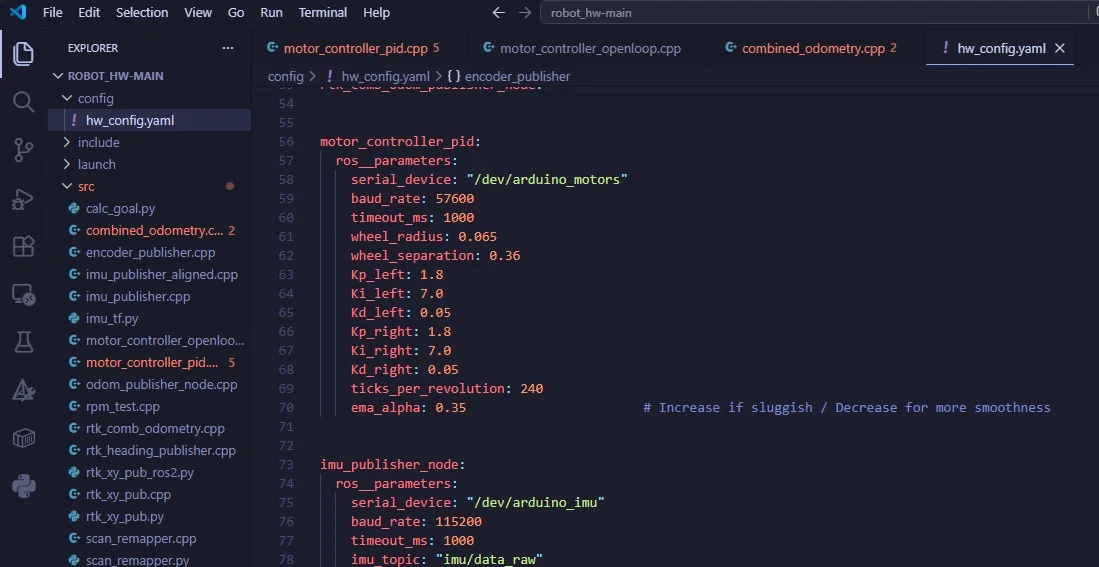
Task: Open imu_tf.py in explorer
Action: (x=149, y=319)
